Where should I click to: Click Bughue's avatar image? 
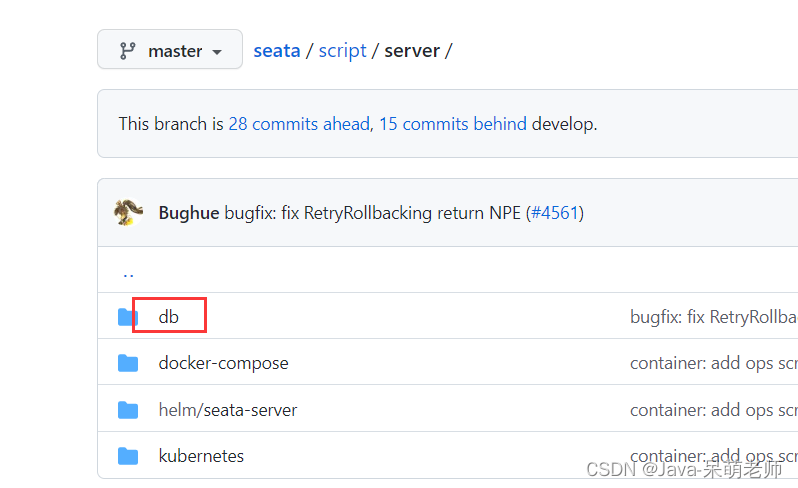click(128, 212)
